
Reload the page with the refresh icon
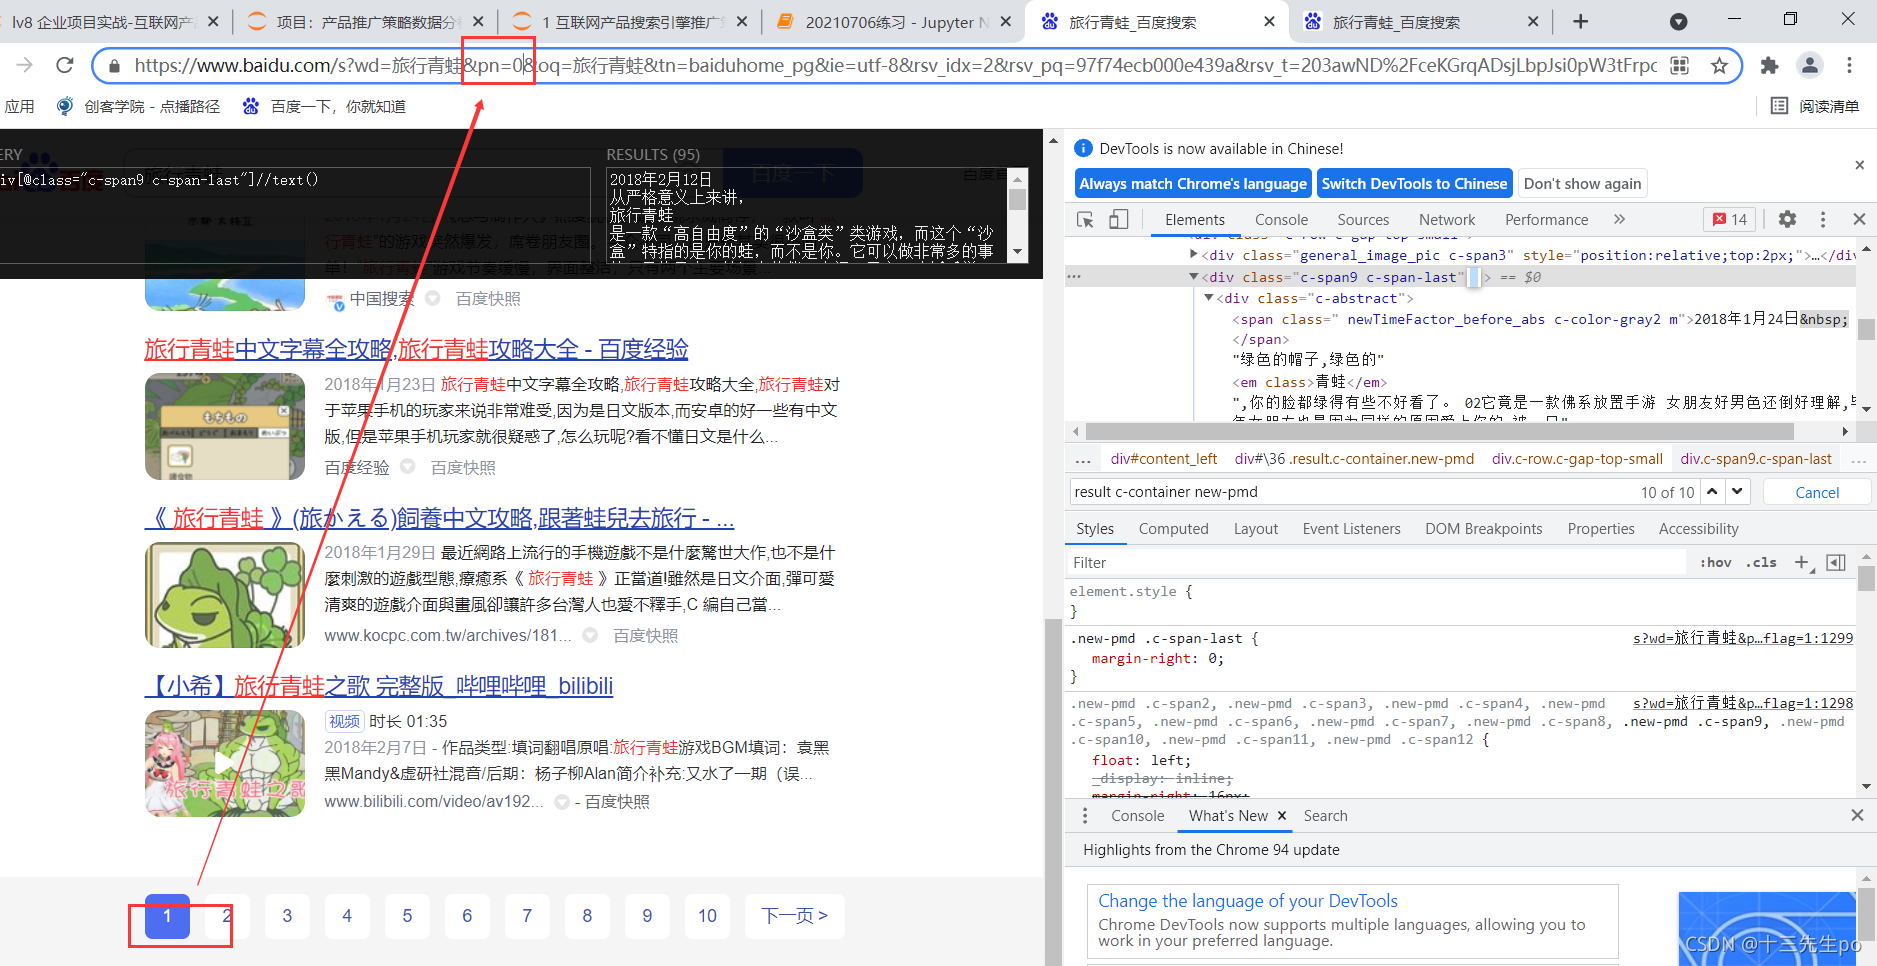click(x=65, y=65)
